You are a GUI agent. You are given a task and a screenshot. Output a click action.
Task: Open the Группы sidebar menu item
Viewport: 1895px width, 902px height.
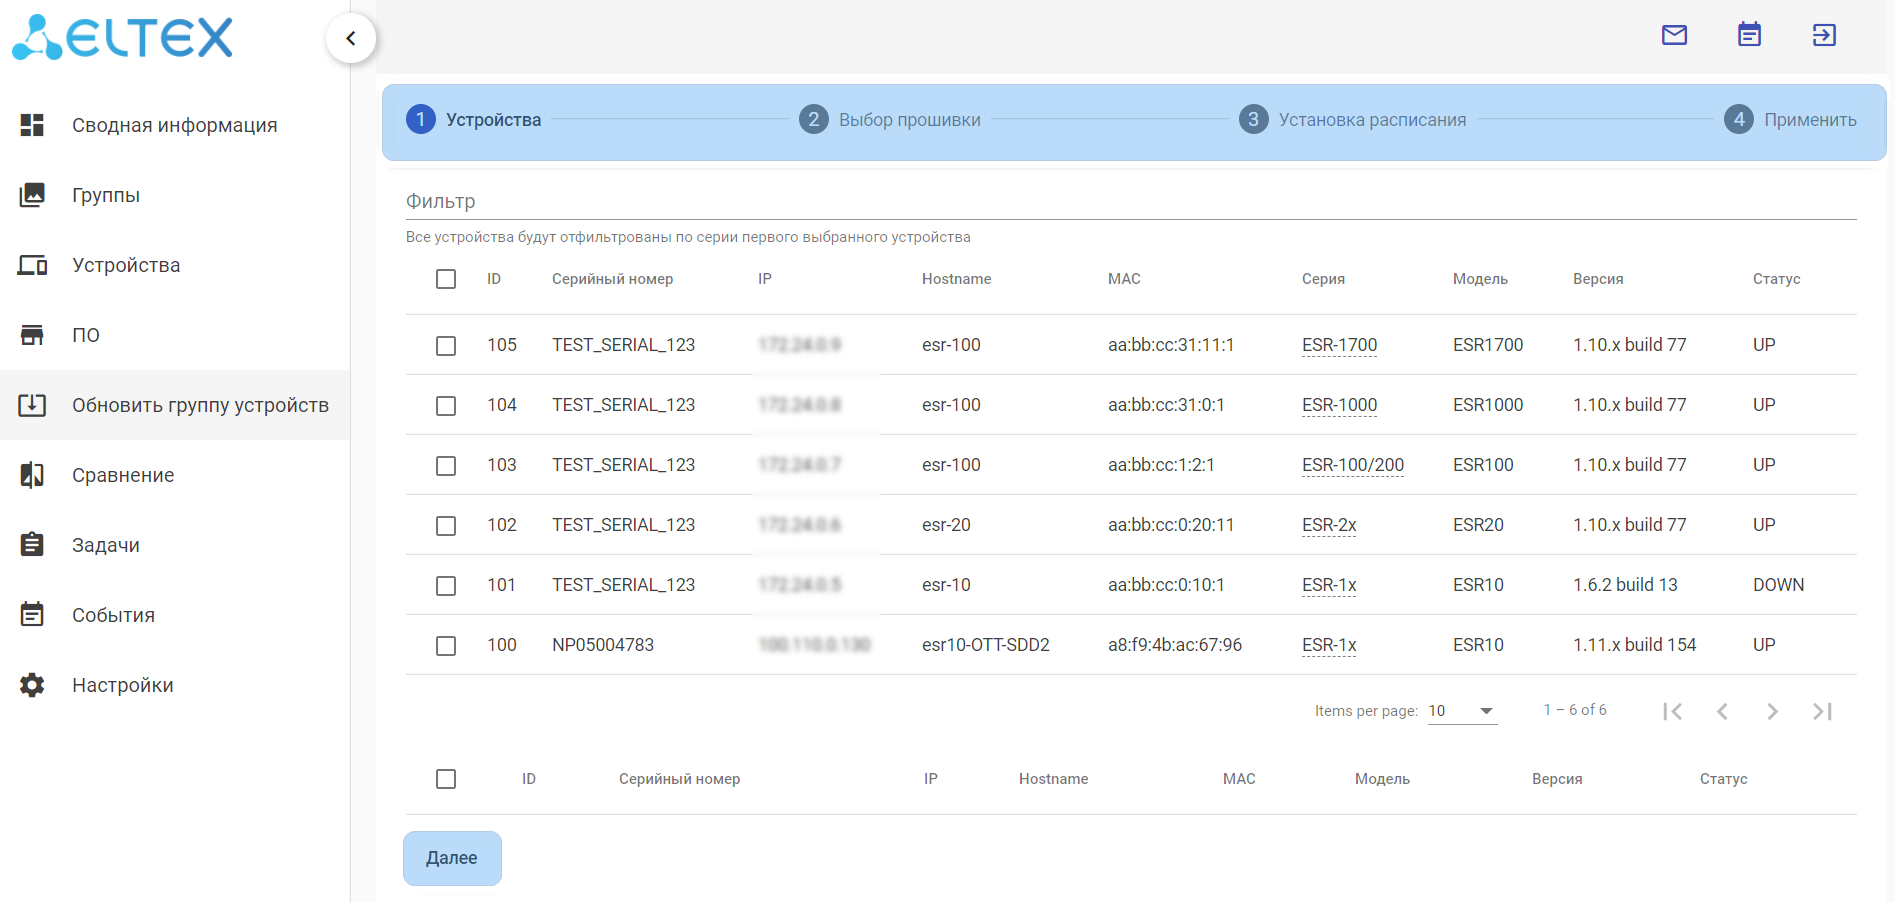click(106, 195)
